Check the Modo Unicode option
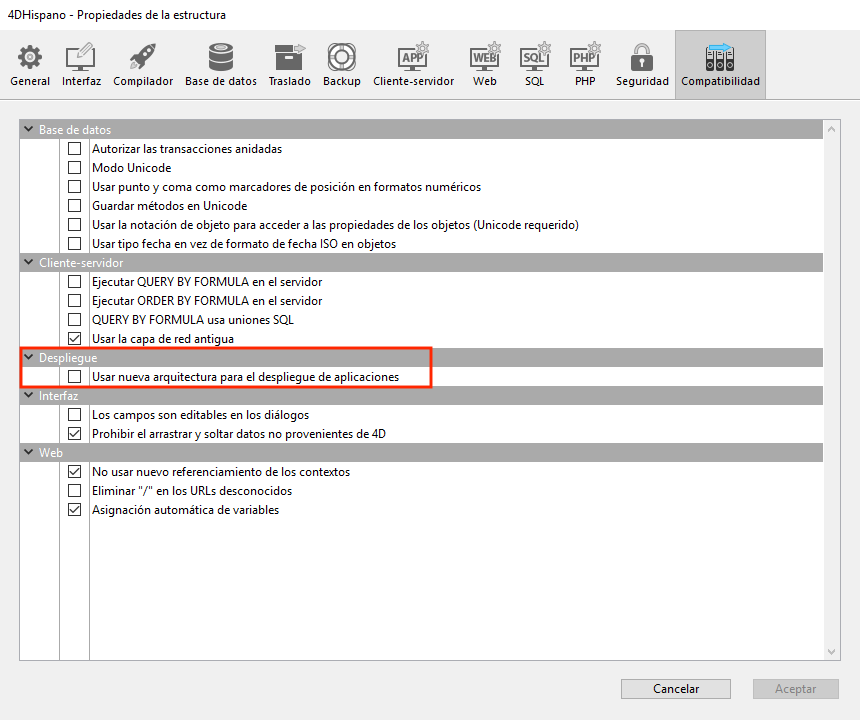The width and height of the screenshot is (860, 720). tap(75, 168)
